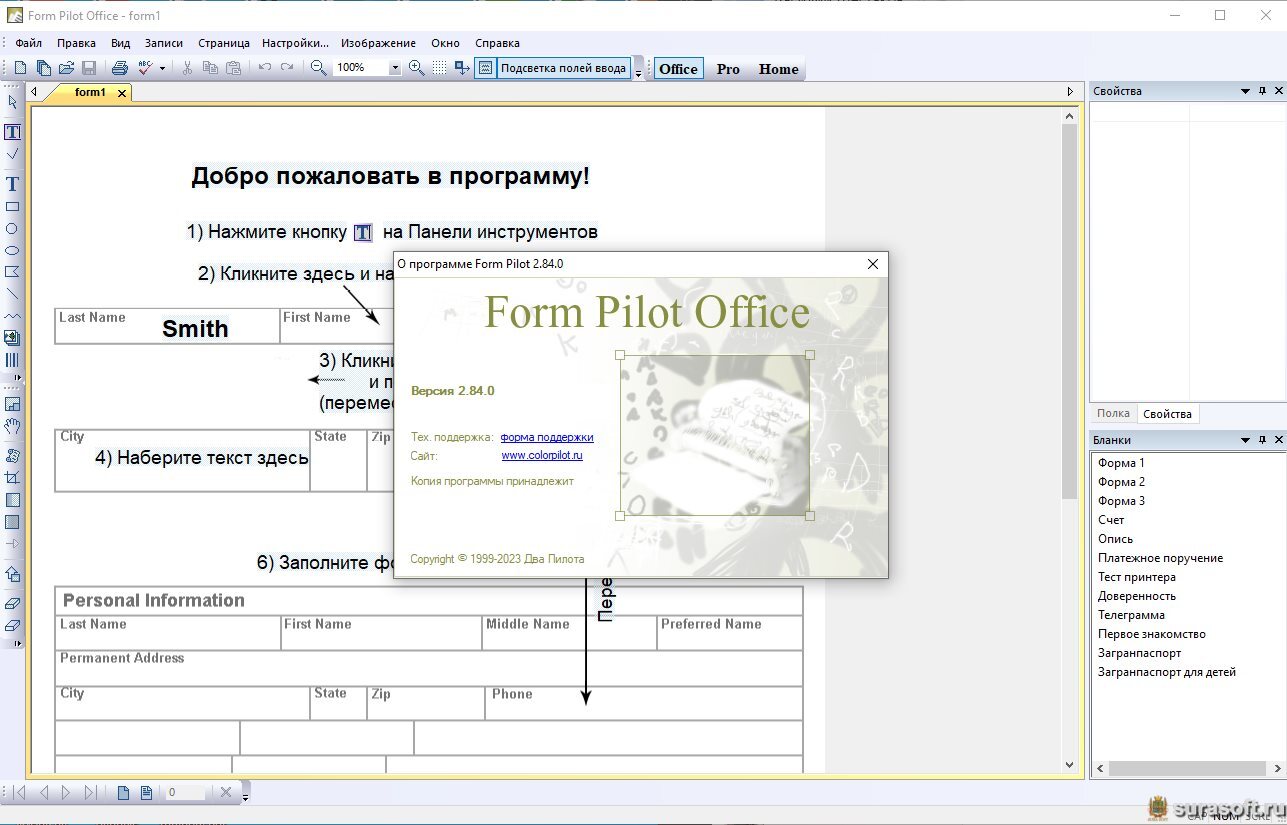Select Доверенность in the Бланки list
This screenshot has height=825, width=1287.
point(1137,596)
